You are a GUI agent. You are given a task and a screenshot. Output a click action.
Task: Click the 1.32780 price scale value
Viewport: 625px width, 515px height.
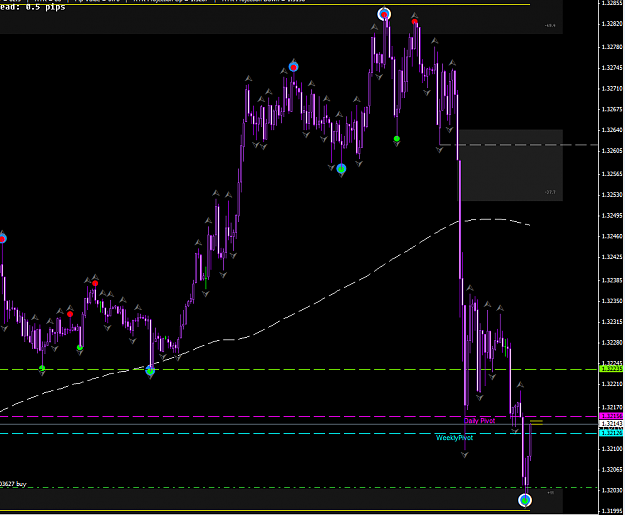(x=612, y=47)
